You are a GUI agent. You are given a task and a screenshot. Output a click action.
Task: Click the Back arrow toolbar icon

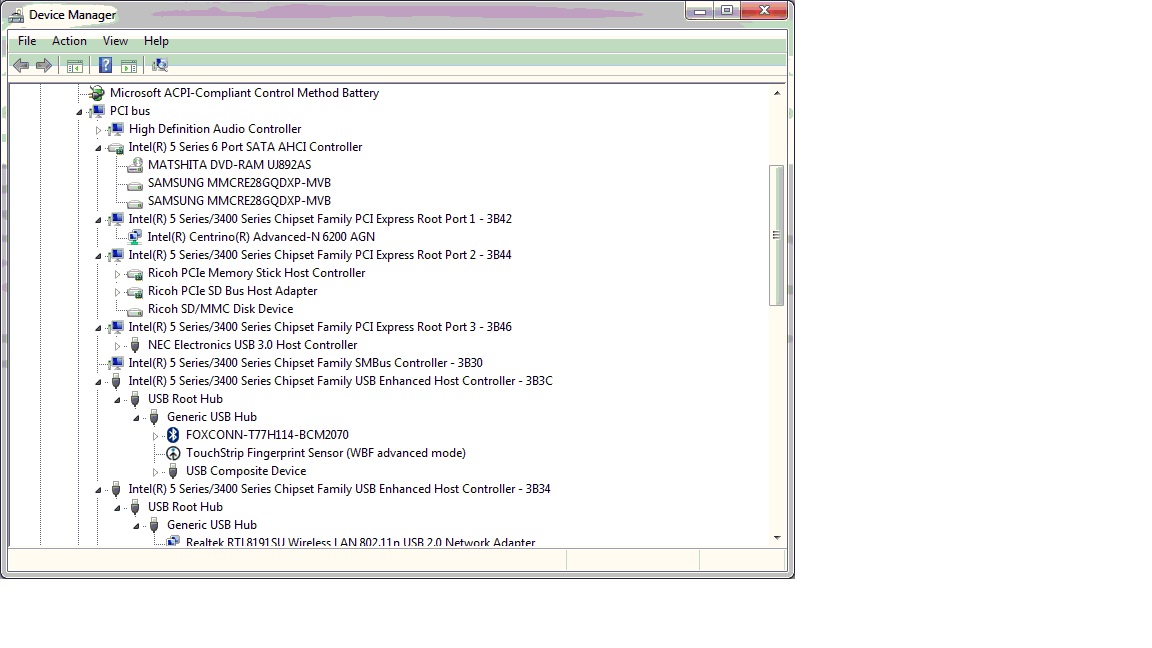(x=21, y=65)
